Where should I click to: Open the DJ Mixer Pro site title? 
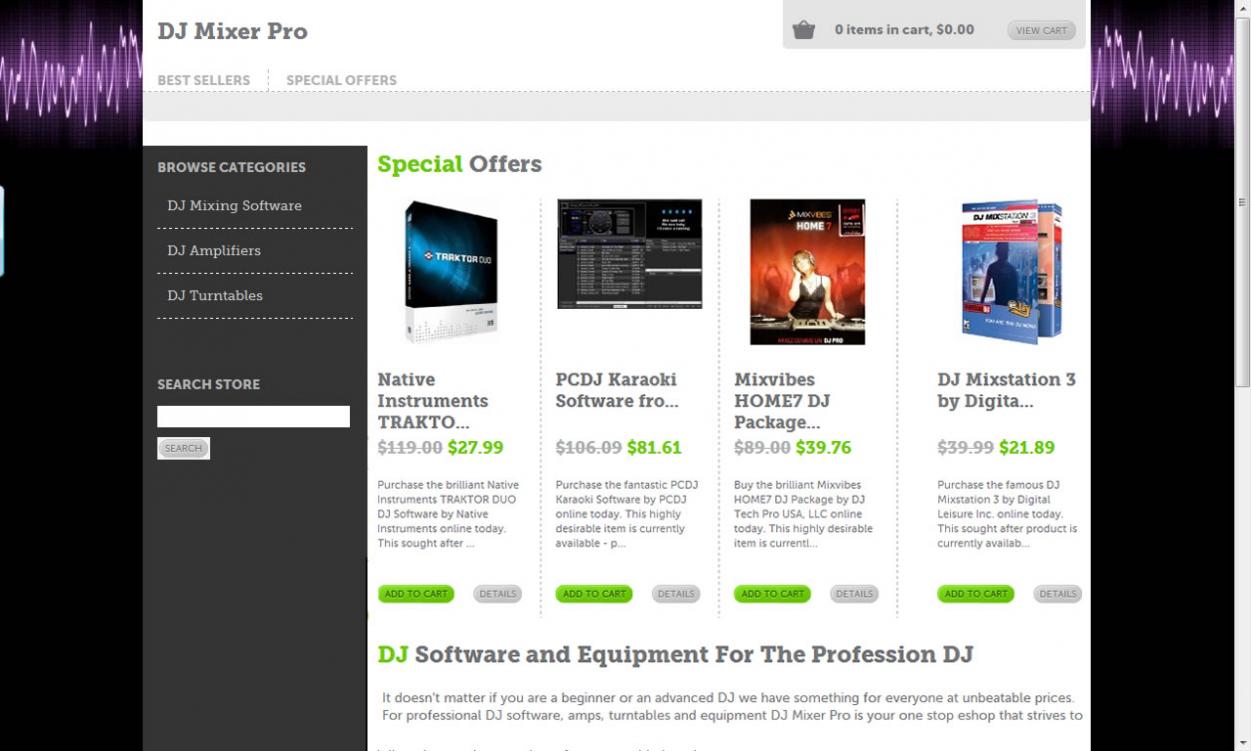[232, 31]
